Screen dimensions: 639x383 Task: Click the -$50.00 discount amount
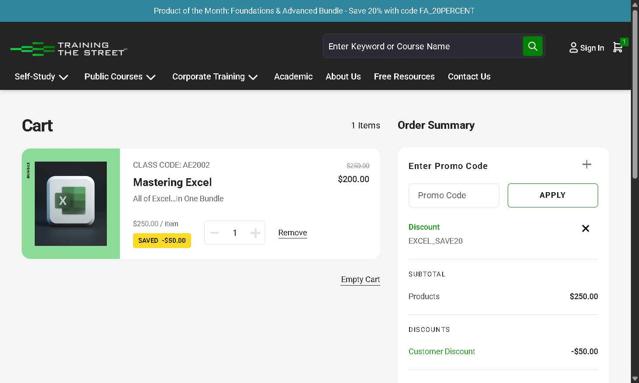tap(584, 351)
